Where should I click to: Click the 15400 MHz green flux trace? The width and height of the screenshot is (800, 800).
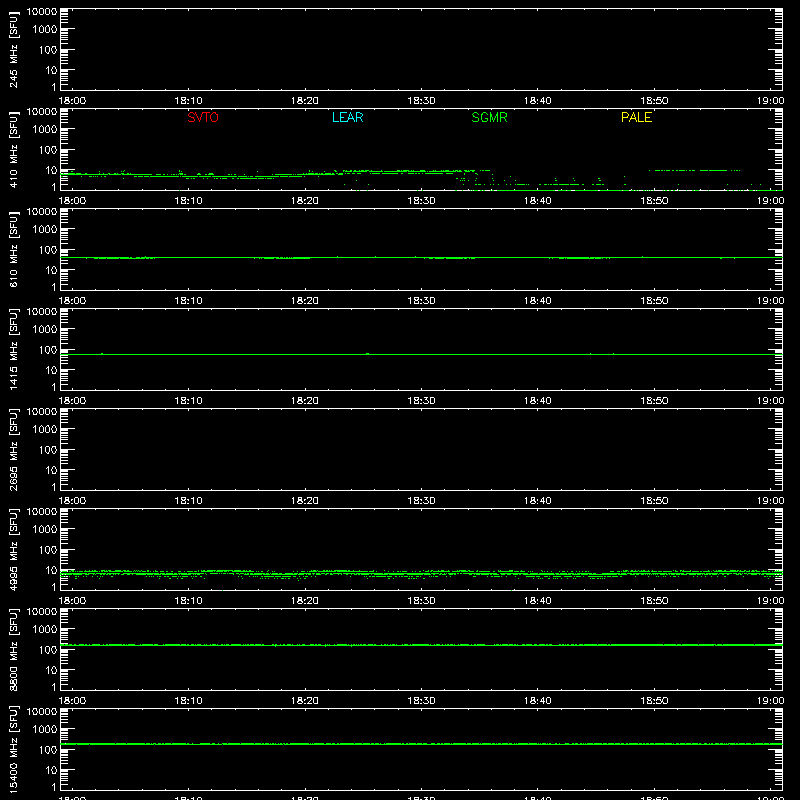[x=421, y=744]
